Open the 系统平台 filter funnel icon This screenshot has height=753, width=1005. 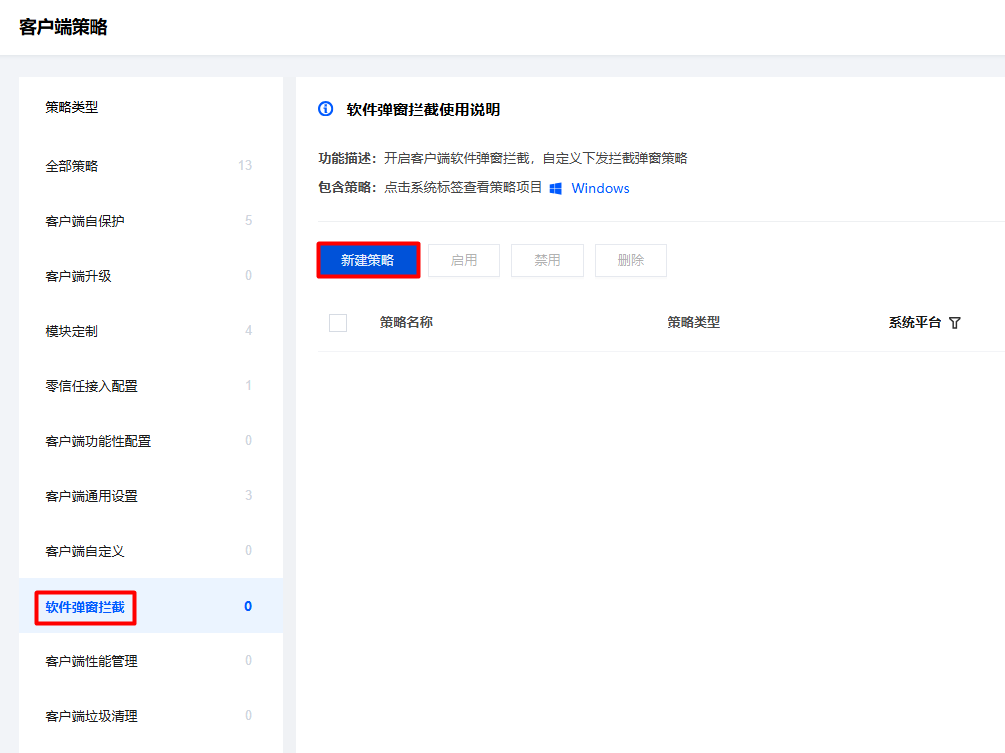point(954,322)
